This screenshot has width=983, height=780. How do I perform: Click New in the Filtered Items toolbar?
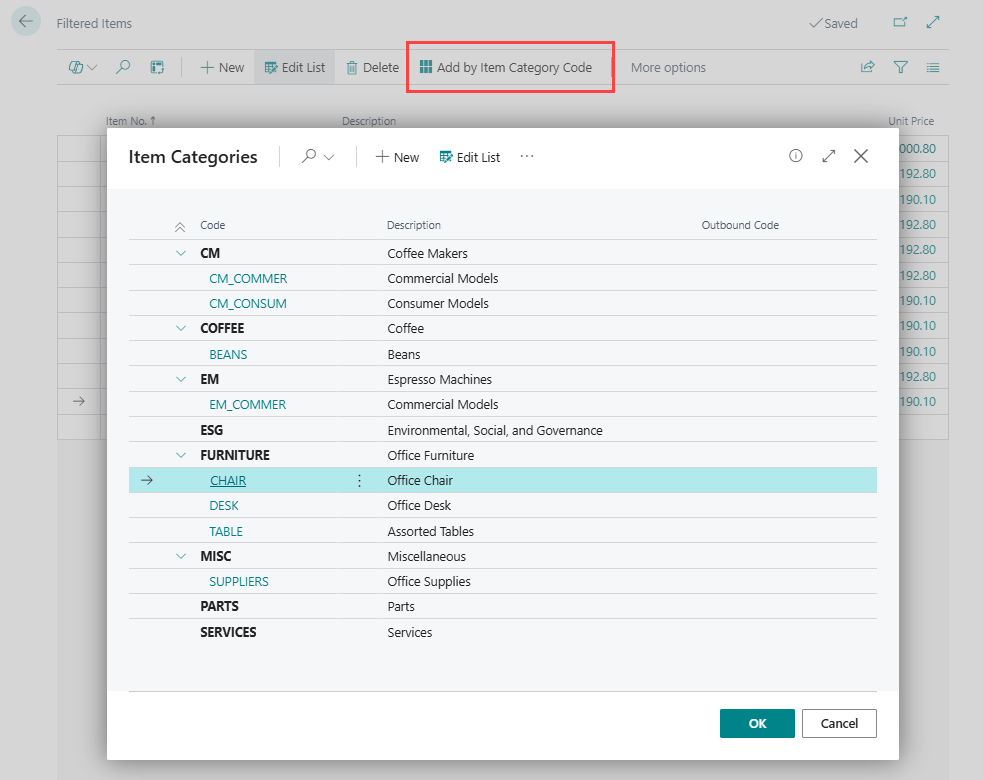point(222,67)
